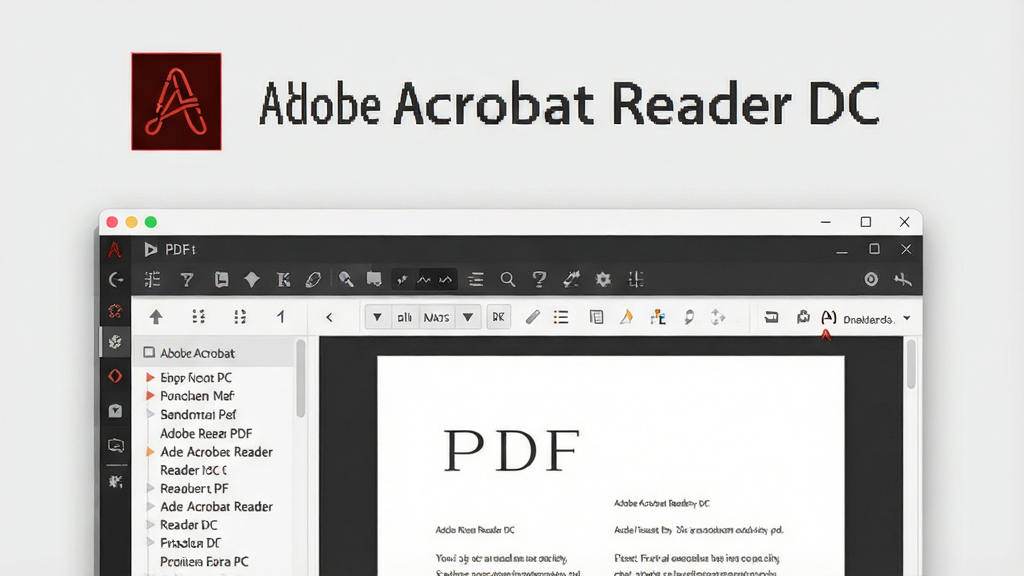Screen dimensions: 1024x576
Task: Open the Dnelderds dropdown caret
Action: click(906, 318)
